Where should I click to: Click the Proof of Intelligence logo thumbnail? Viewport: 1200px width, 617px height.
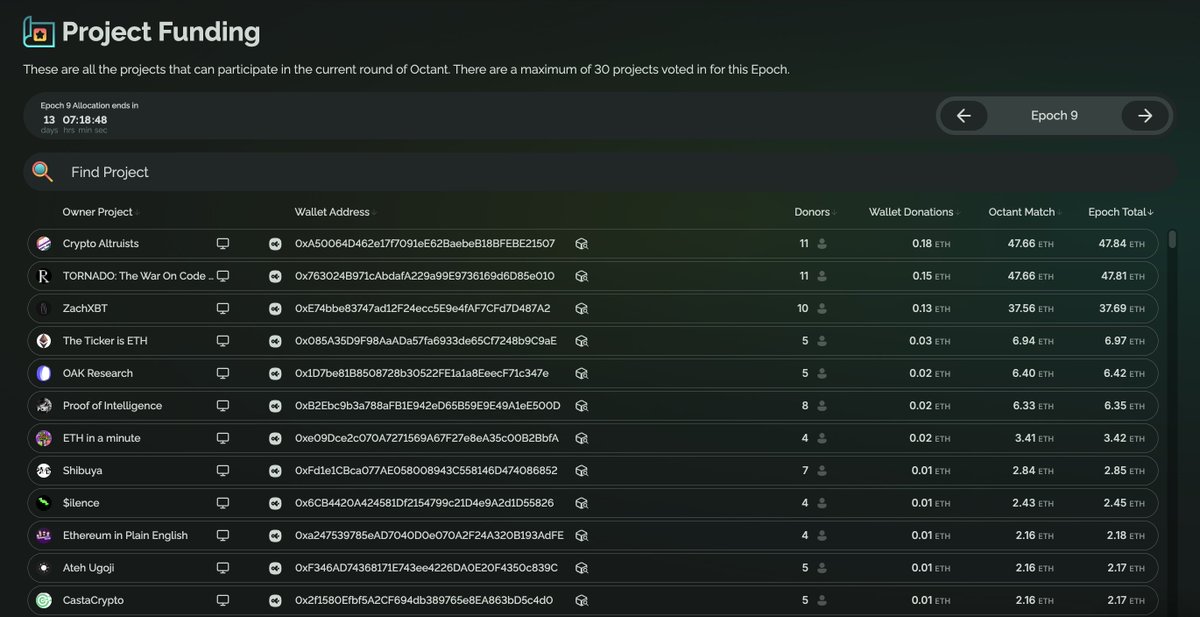tap(43, 406)
